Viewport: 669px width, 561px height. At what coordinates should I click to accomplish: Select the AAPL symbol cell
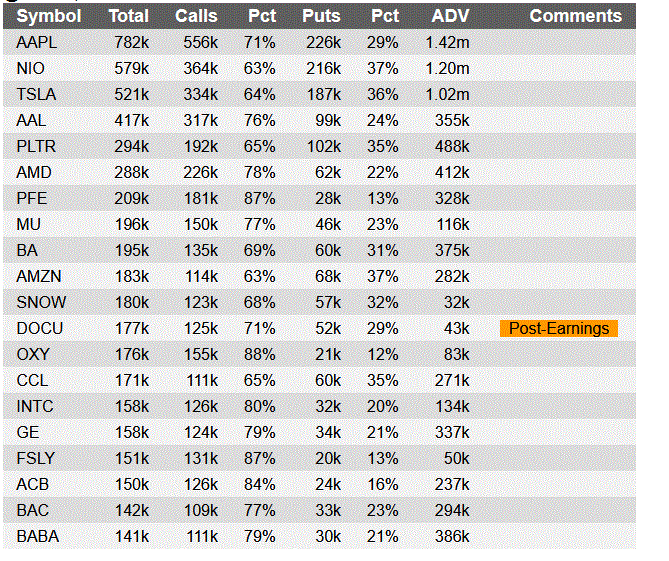click(37, 42)
